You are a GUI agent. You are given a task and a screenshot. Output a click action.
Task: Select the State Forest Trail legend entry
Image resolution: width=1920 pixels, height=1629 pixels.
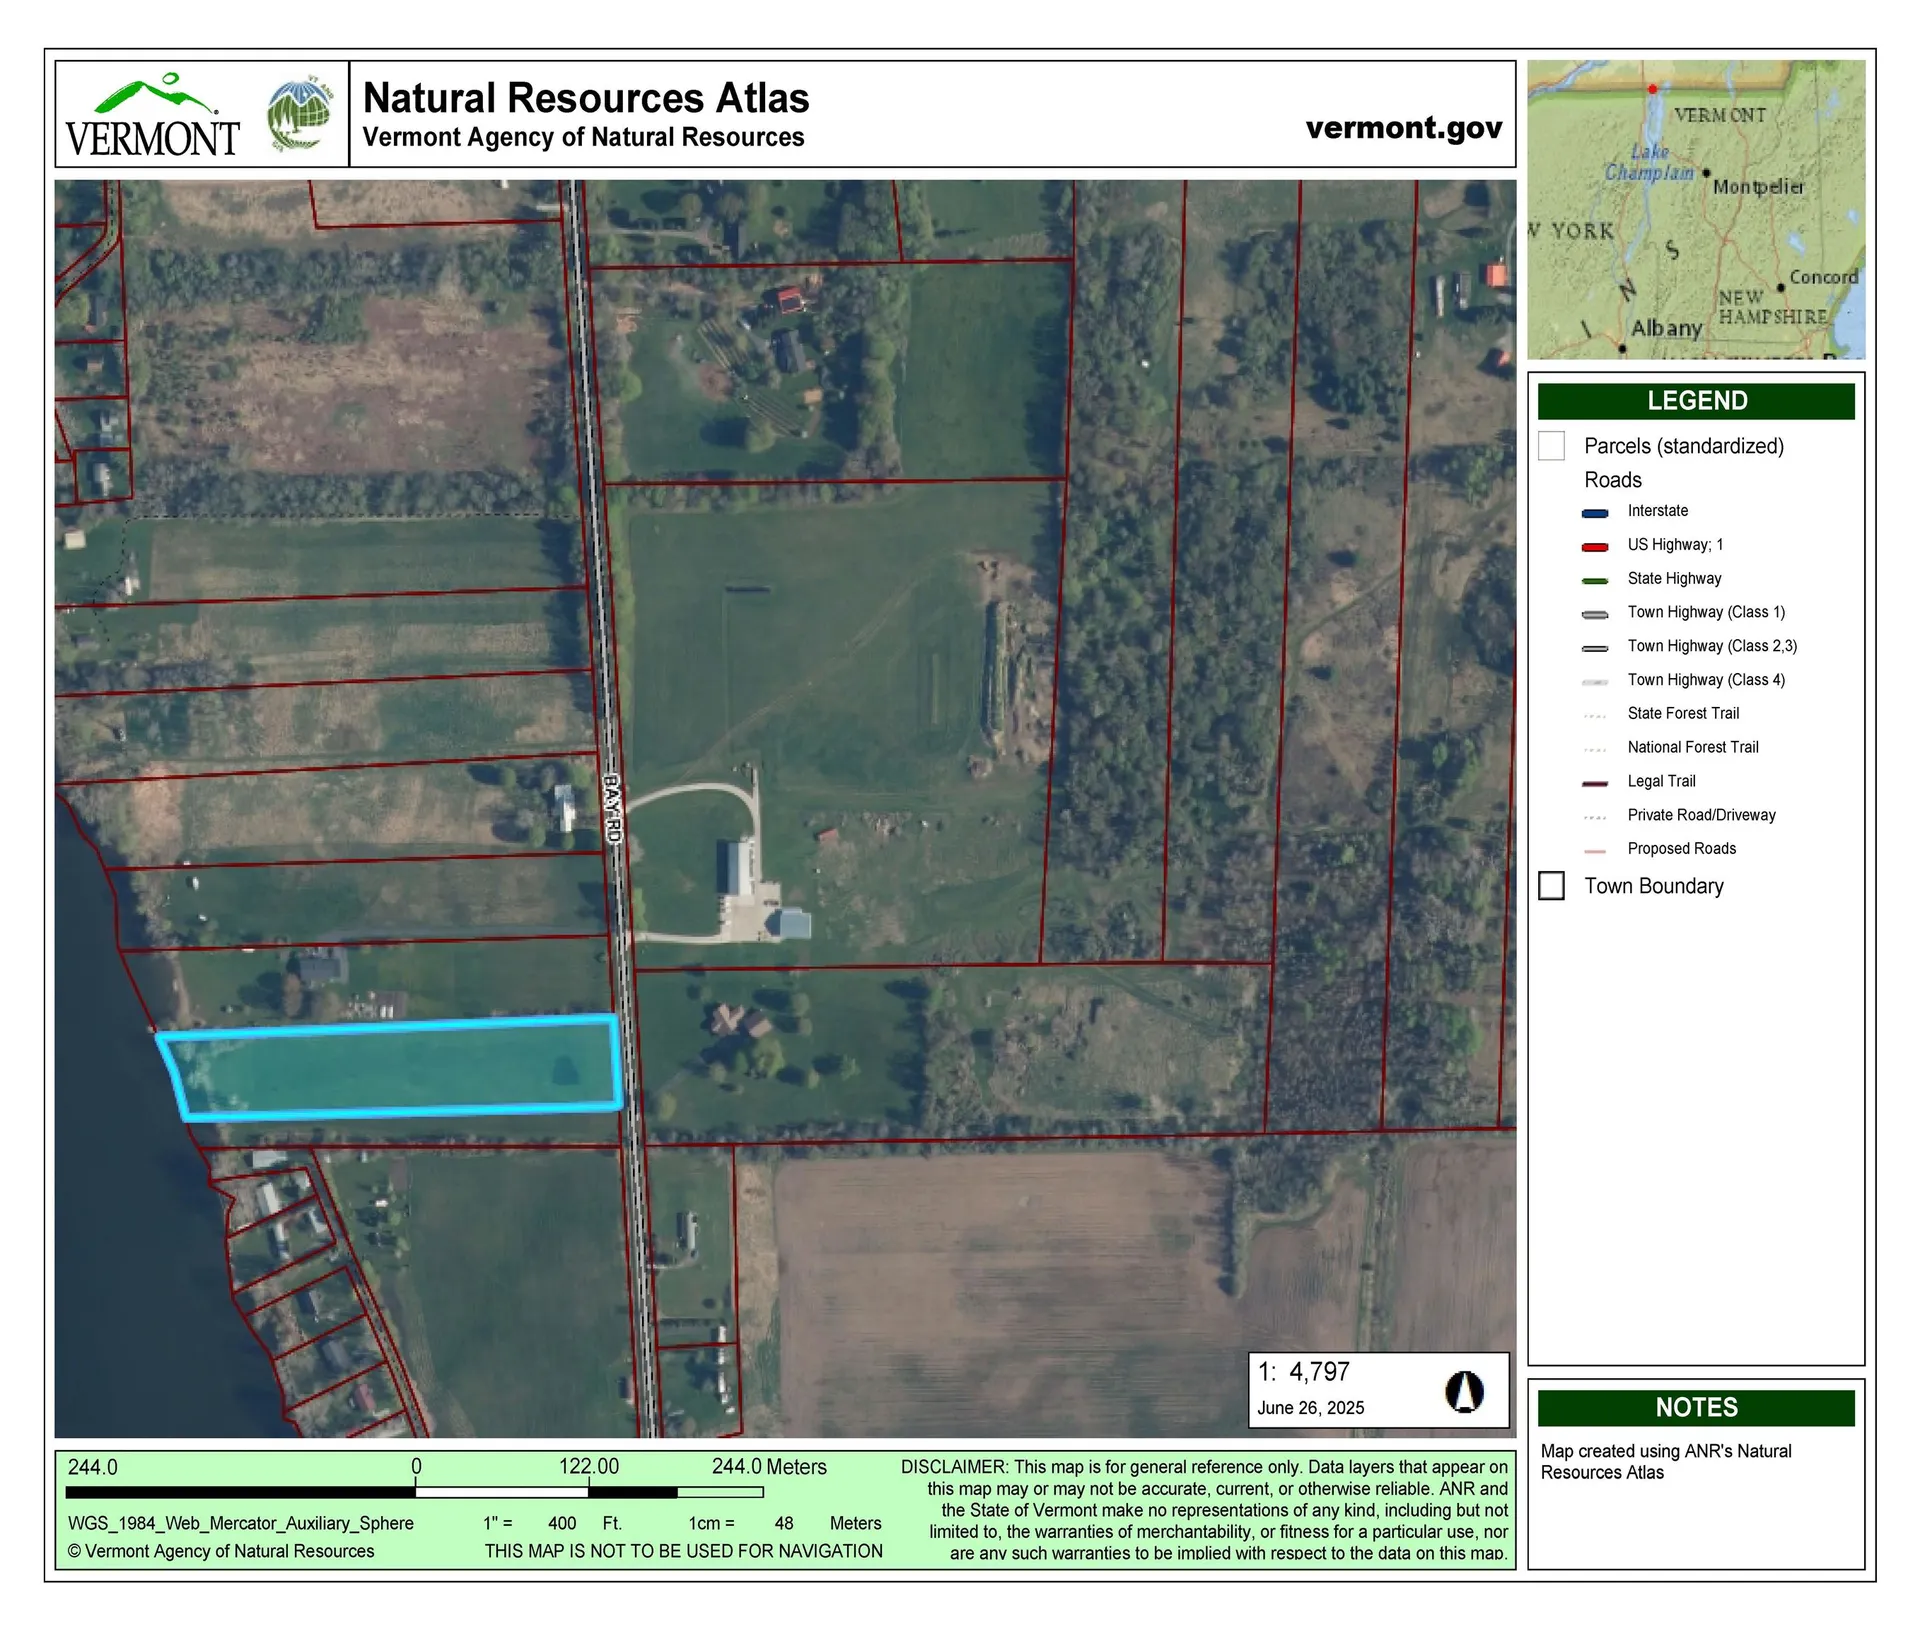click(1594, 713)
